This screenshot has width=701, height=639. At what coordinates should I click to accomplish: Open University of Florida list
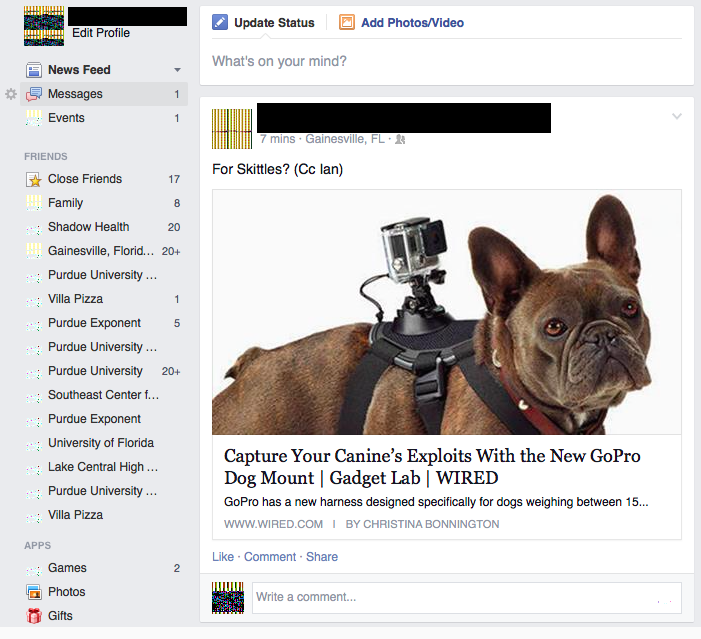pos(104,443)
